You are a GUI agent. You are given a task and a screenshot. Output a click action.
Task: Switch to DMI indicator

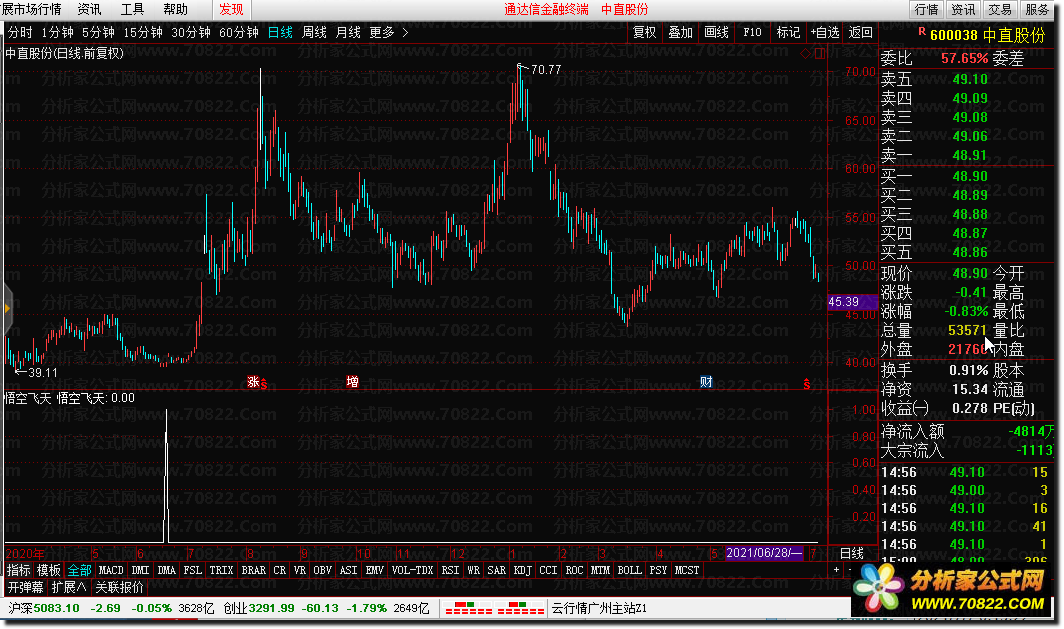[x=140, y=570]
